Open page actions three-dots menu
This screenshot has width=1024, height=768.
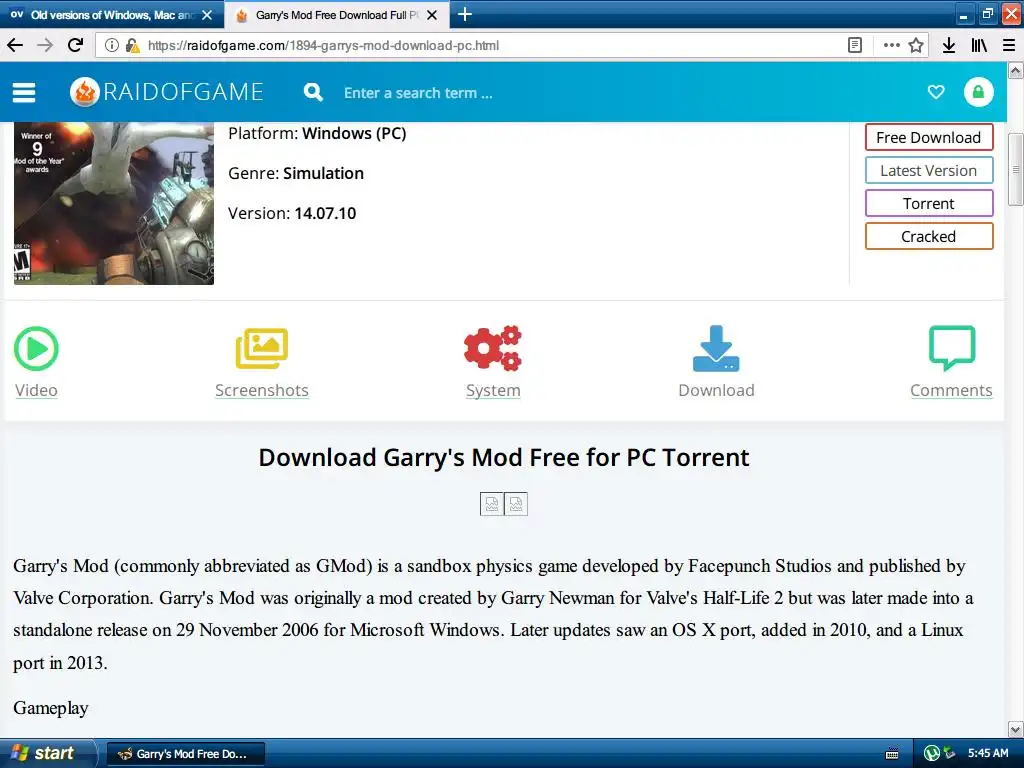891,45
